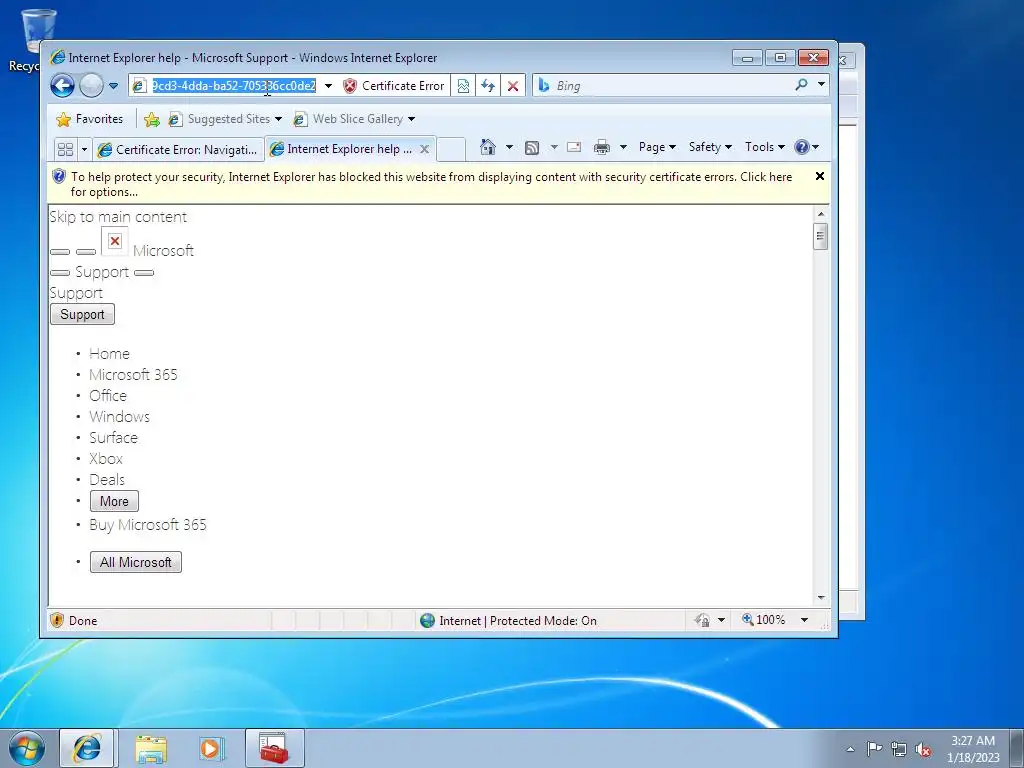Open the Windows link
This screenshot has height=768, width=1024.
tap(120, 417)
